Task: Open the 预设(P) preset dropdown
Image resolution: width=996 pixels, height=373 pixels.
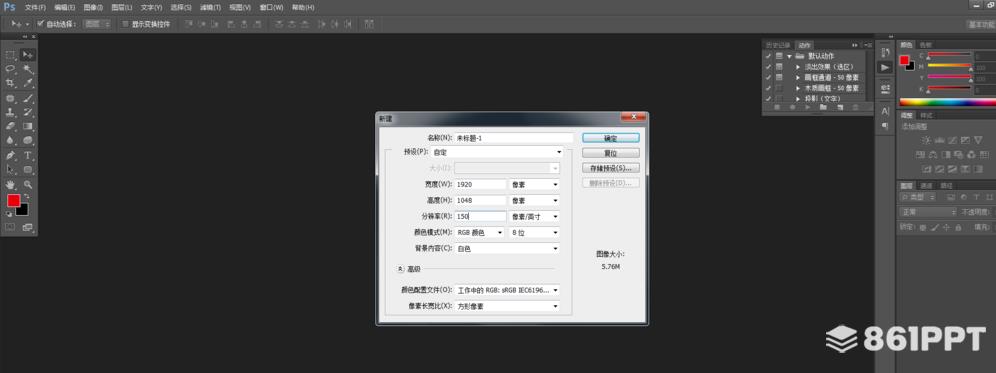Action: 497,153
